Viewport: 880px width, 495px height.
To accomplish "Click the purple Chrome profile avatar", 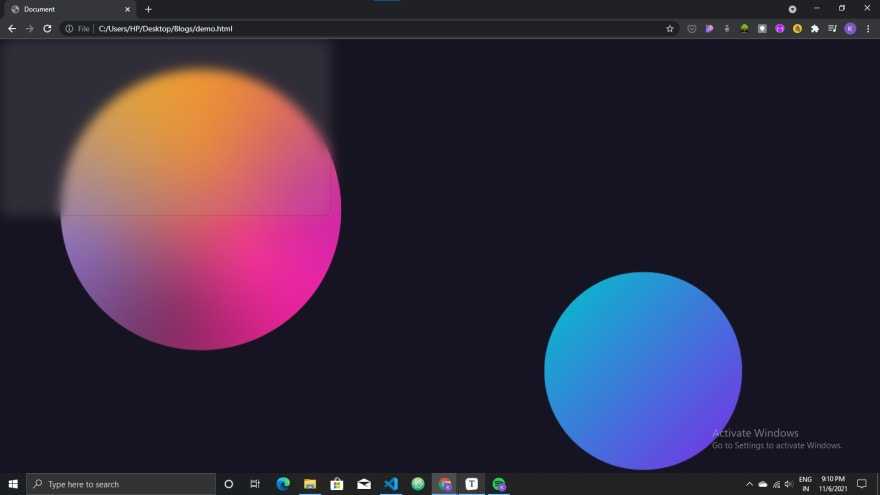I will [850, 29].
